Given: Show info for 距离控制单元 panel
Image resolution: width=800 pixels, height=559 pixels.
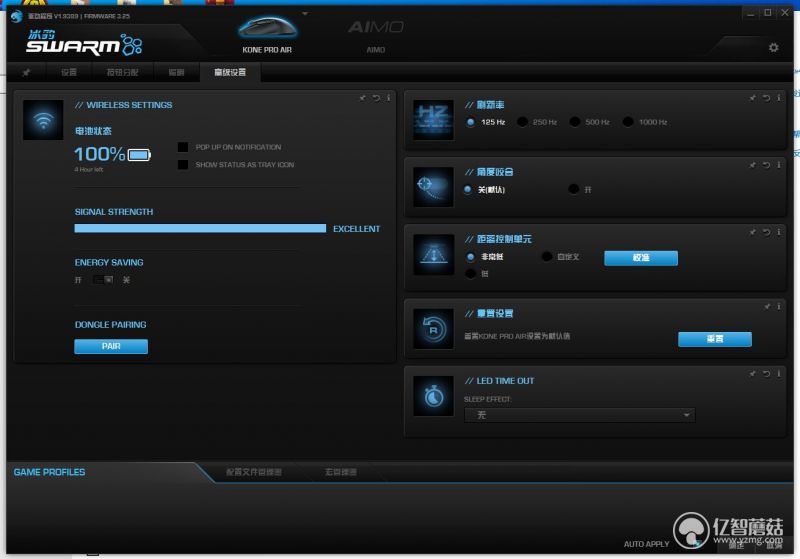Looking at the screenshot, I should [779, 232].
